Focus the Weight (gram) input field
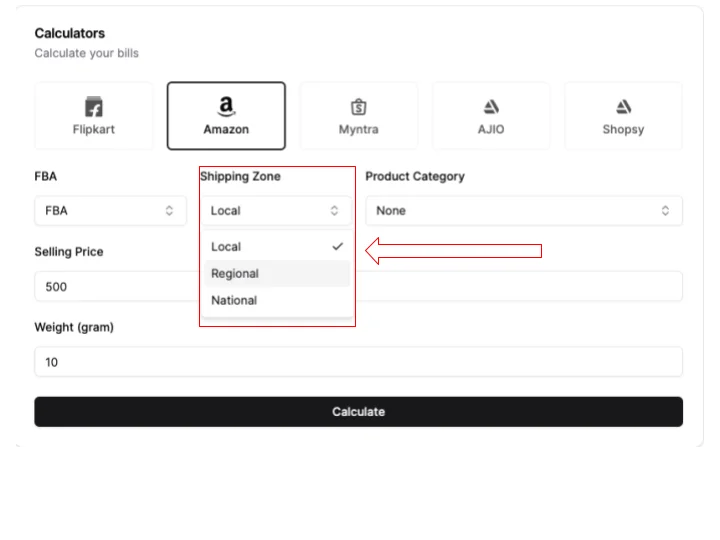The width and height of the screenshot is (720, 540). (x=358, y=362)
